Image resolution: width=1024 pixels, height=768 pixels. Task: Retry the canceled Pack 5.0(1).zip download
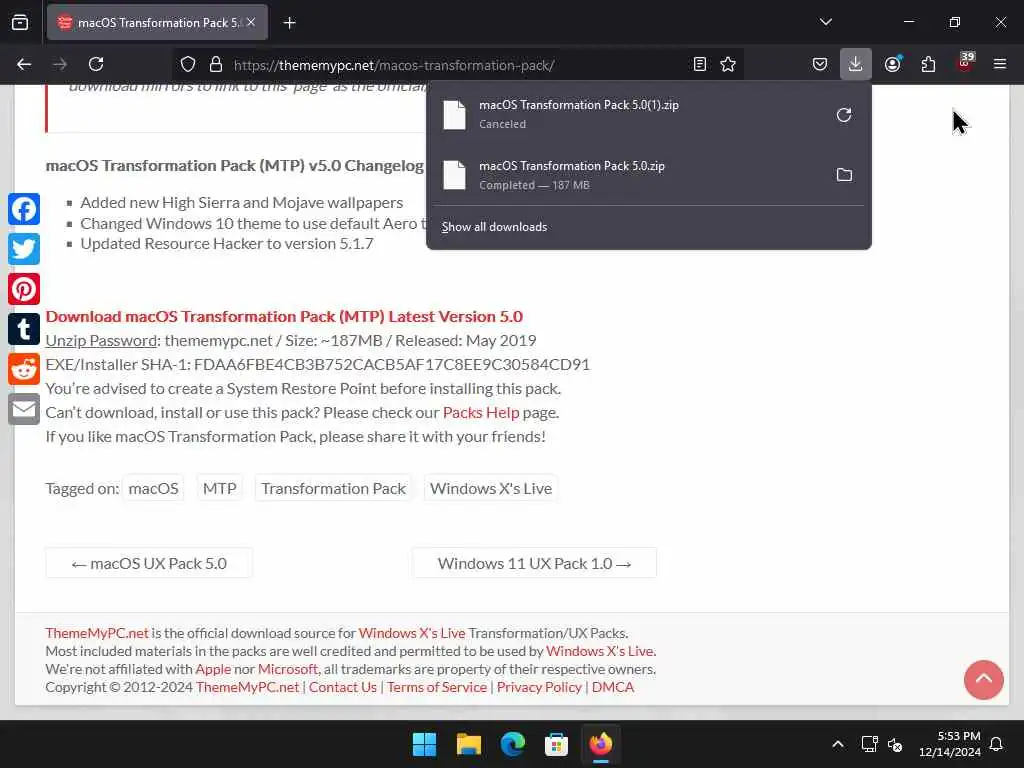[844, 115]
